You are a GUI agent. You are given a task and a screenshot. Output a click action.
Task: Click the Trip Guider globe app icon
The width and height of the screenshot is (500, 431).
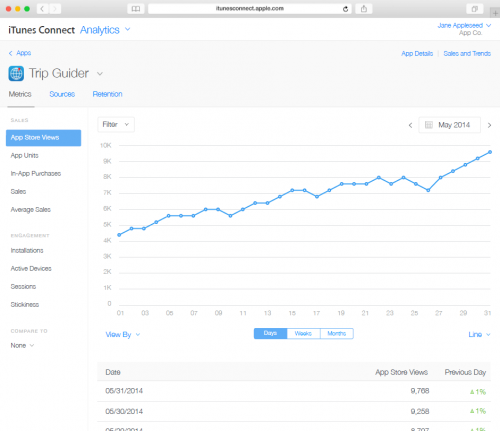coord(16,73)
